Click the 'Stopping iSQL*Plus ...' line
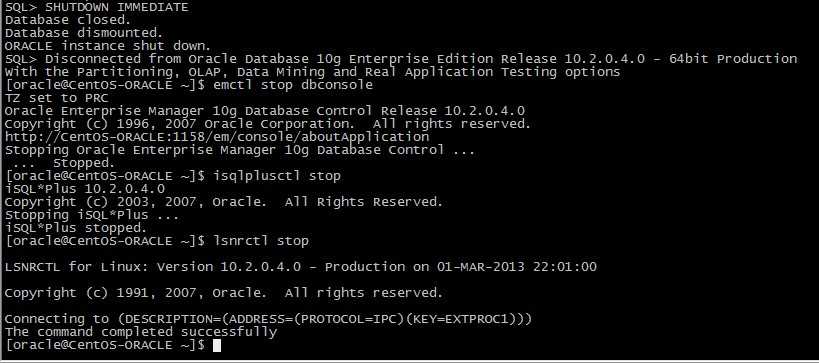 (x=92, y=215)
